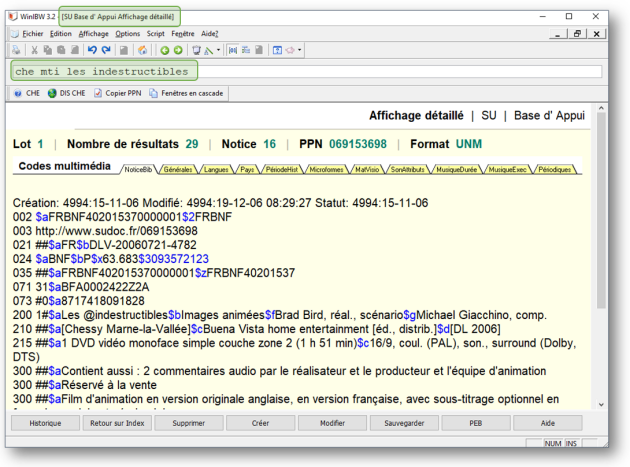
Task: Go back with the green left arrow
Action: pyautogui.click(x=164, y=50)
